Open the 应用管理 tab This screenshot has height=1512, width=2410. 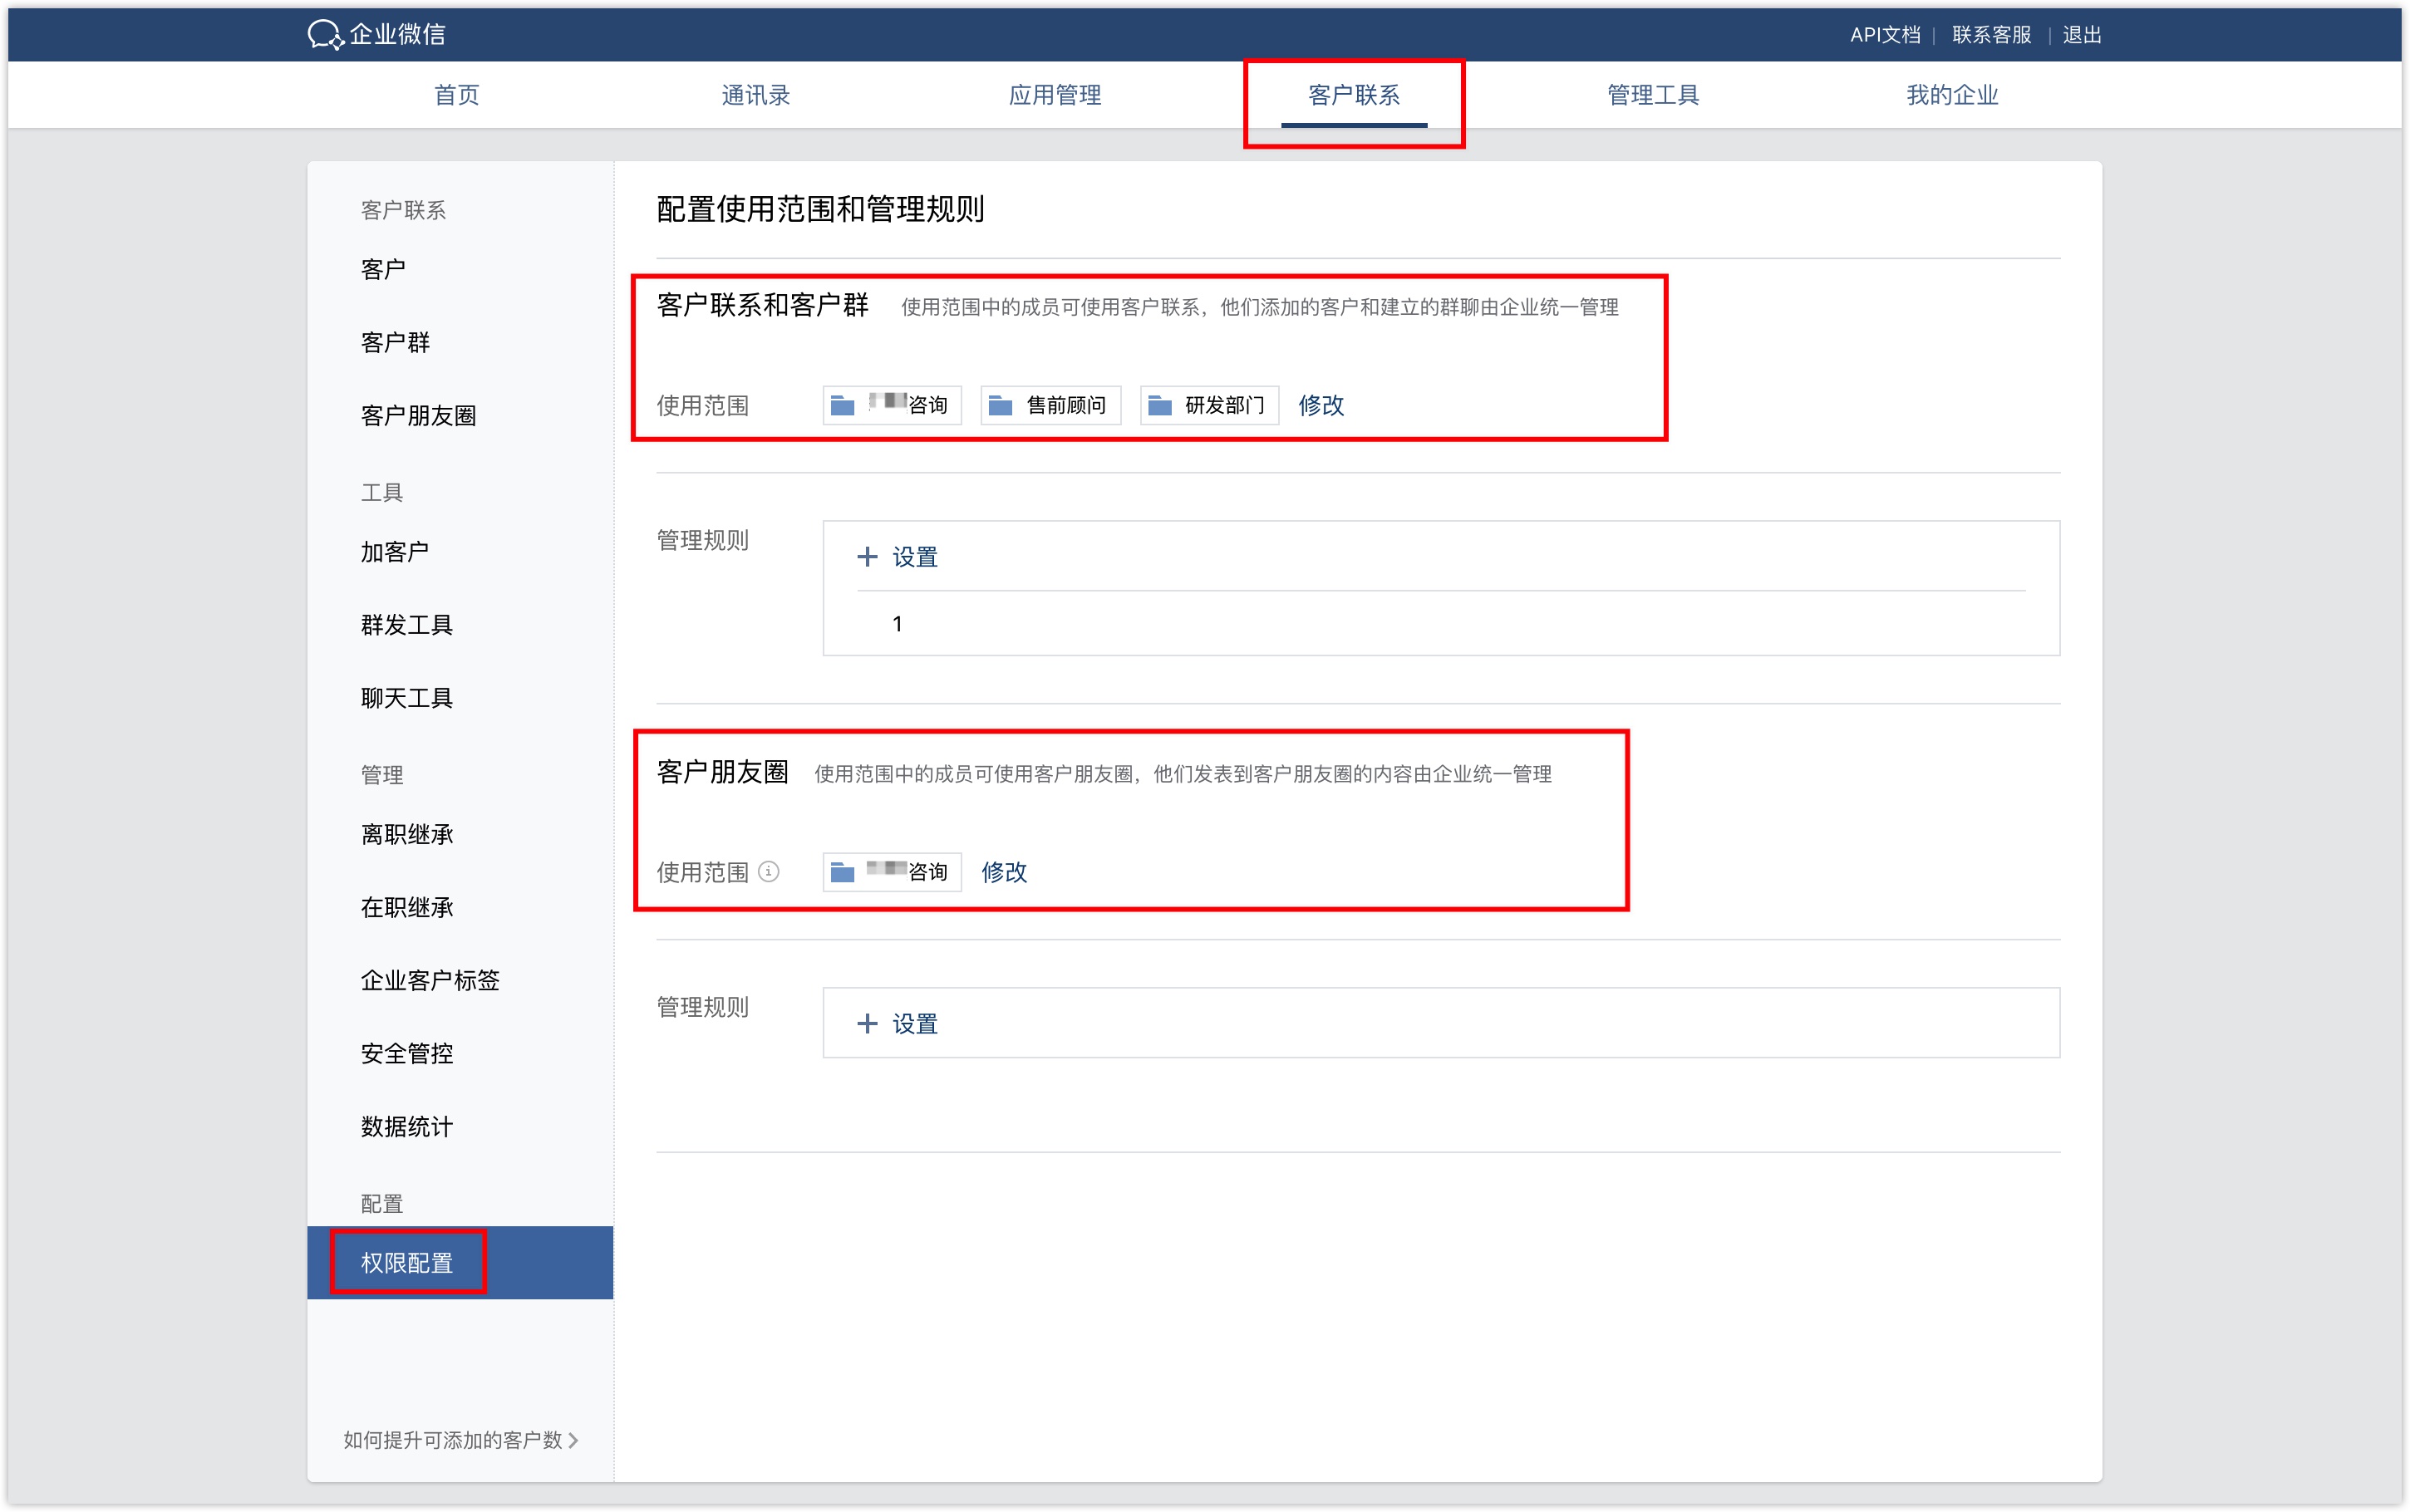[1055, 95]
